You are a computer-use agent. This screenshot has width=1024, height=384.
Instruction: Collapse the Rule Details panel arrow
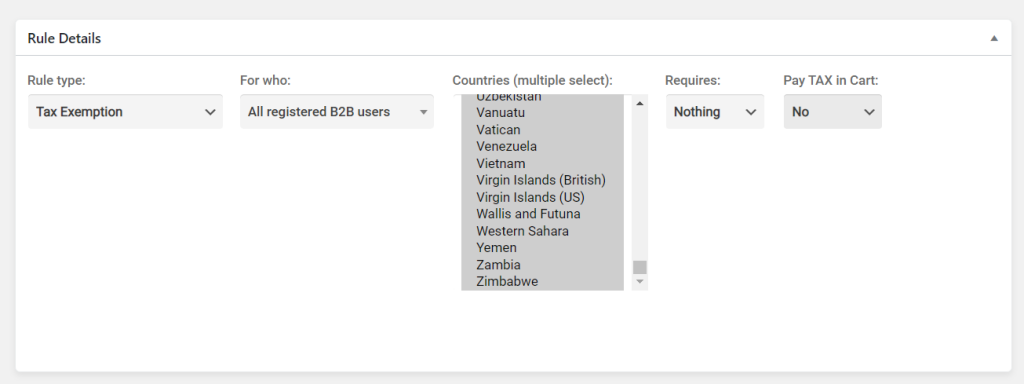(x=994, y=39)
